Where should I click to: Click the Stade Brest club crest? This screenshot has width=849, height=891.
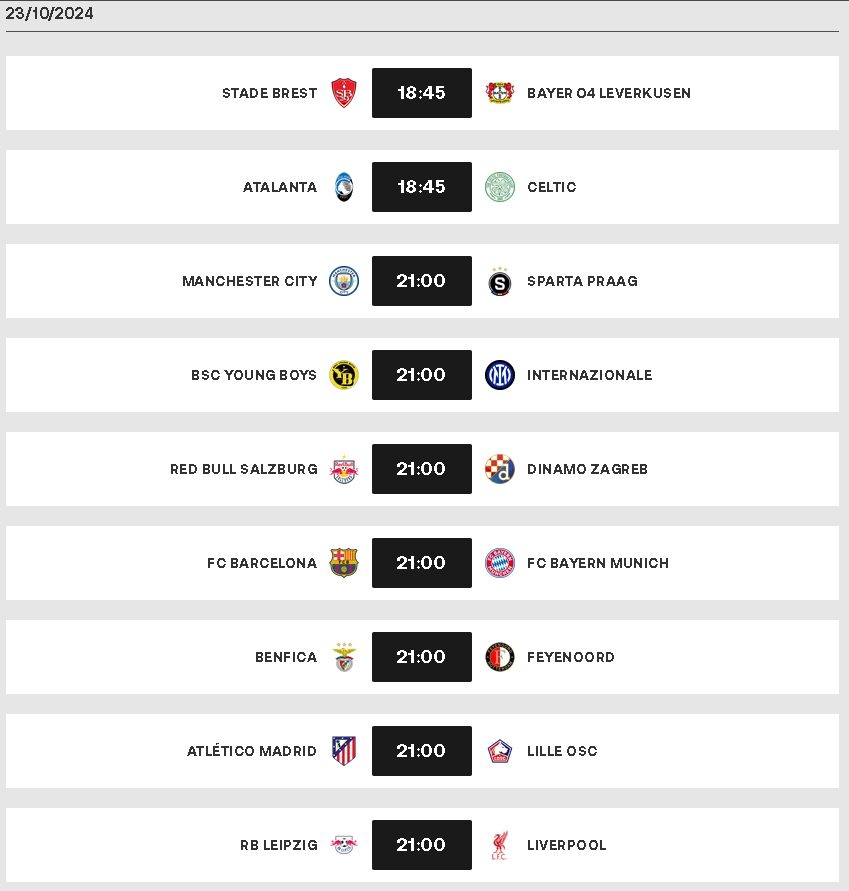coord(344,93)
